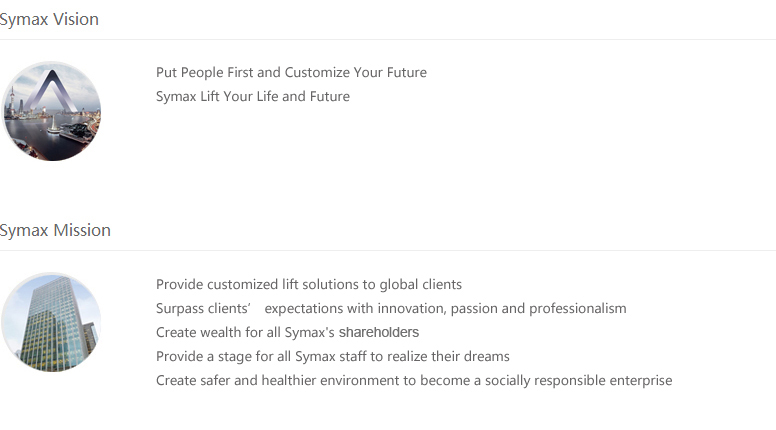
Task: Click the Symax Mission glass building image
Action: (51, 322)
